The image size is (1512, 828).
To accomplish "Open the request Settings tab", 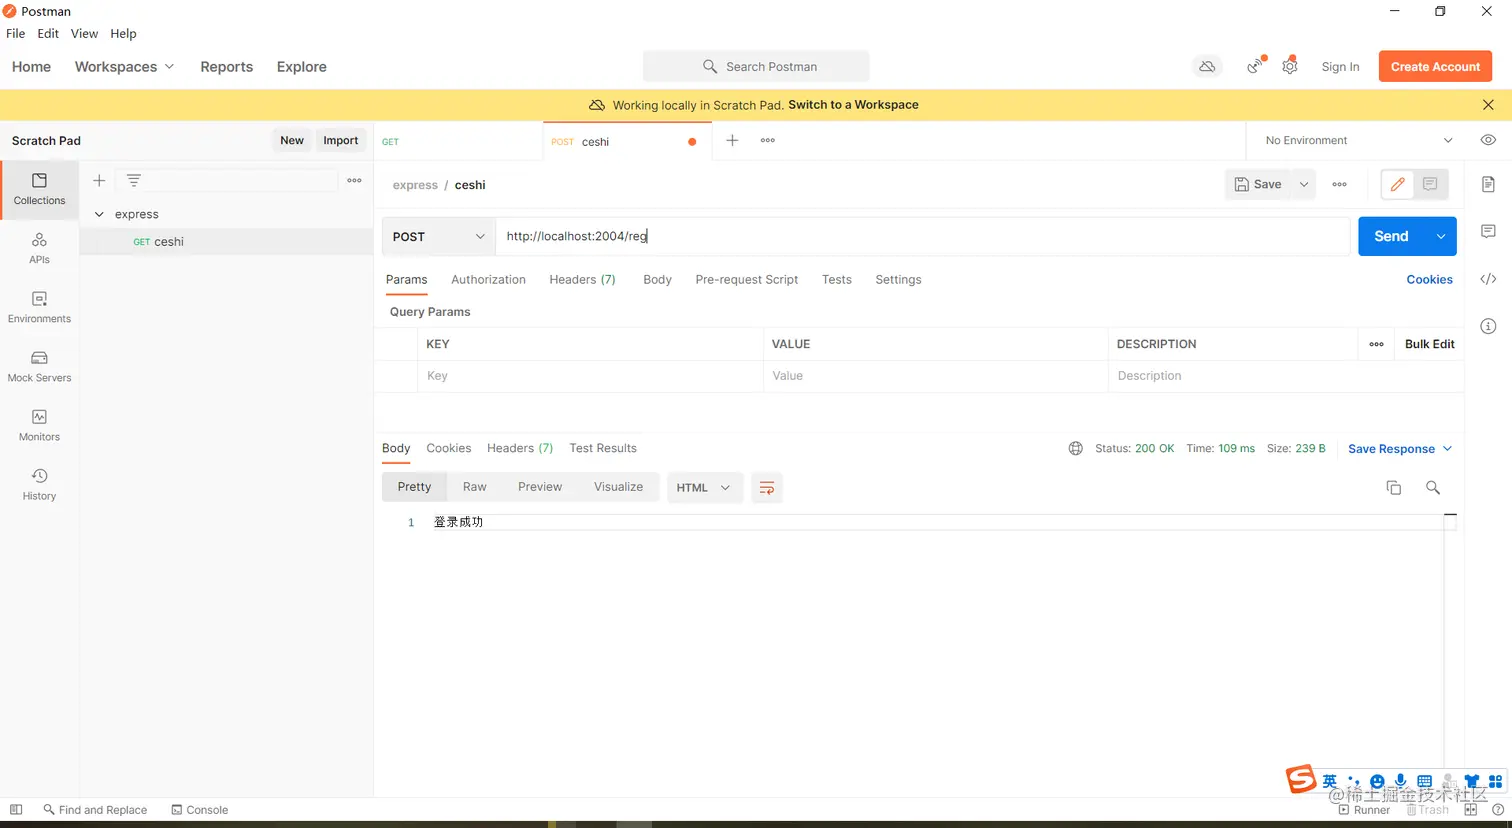I will pos(898,280).
